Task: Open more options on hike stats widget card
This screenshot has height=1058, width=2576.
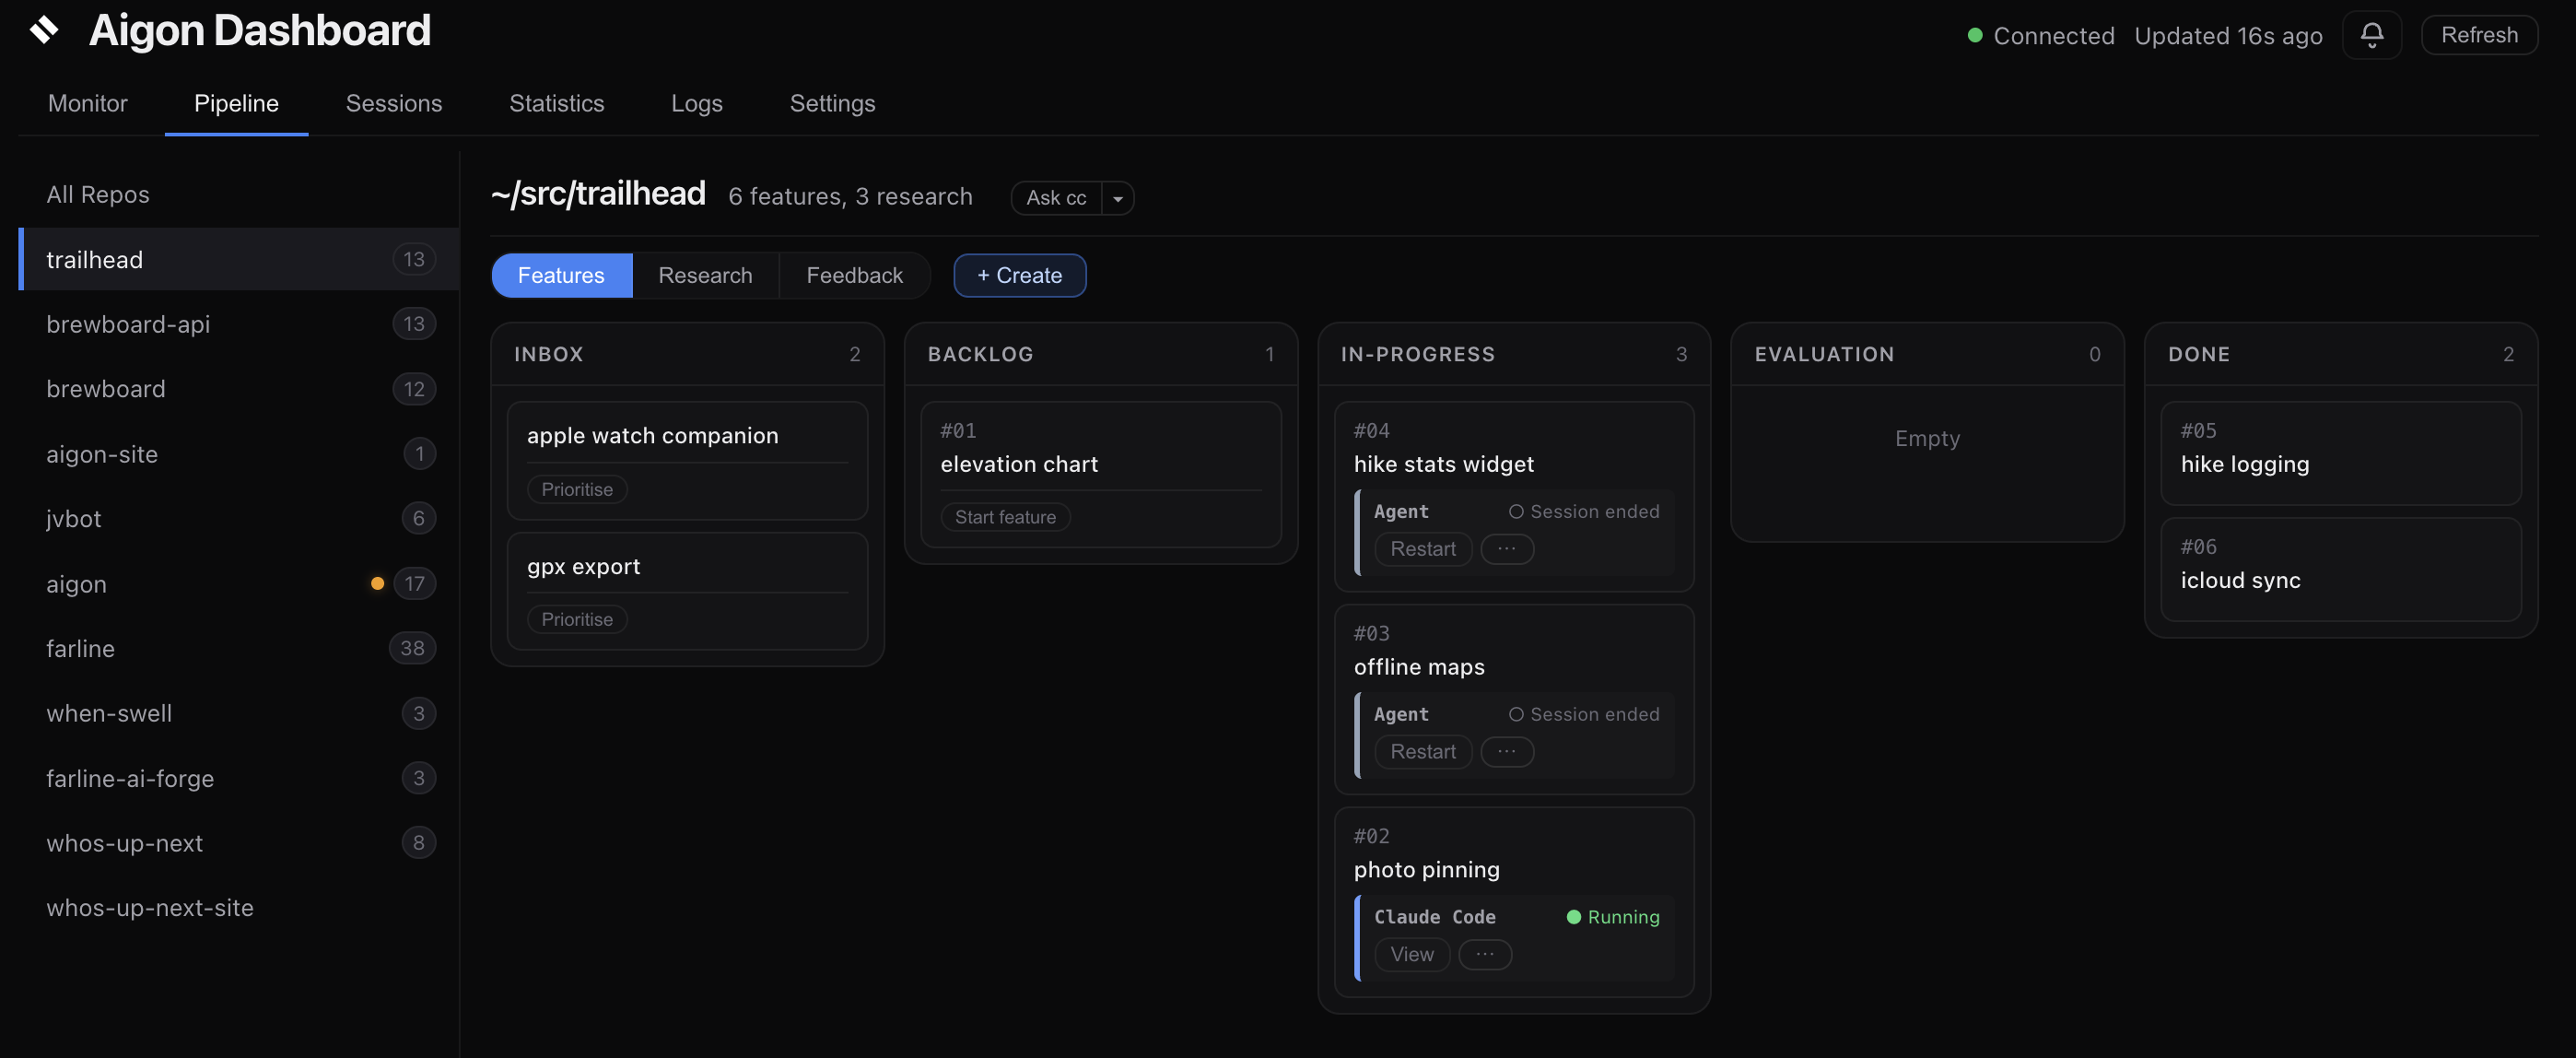Action: (1507, 548)
